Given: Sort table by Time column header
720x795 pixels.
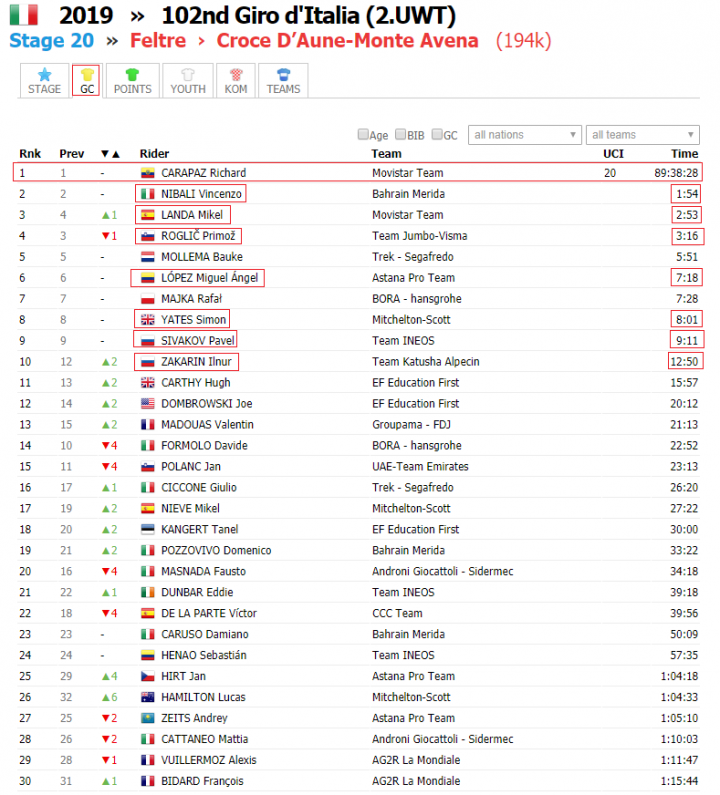Looking at the screenshot, I should tap(684, 154).
